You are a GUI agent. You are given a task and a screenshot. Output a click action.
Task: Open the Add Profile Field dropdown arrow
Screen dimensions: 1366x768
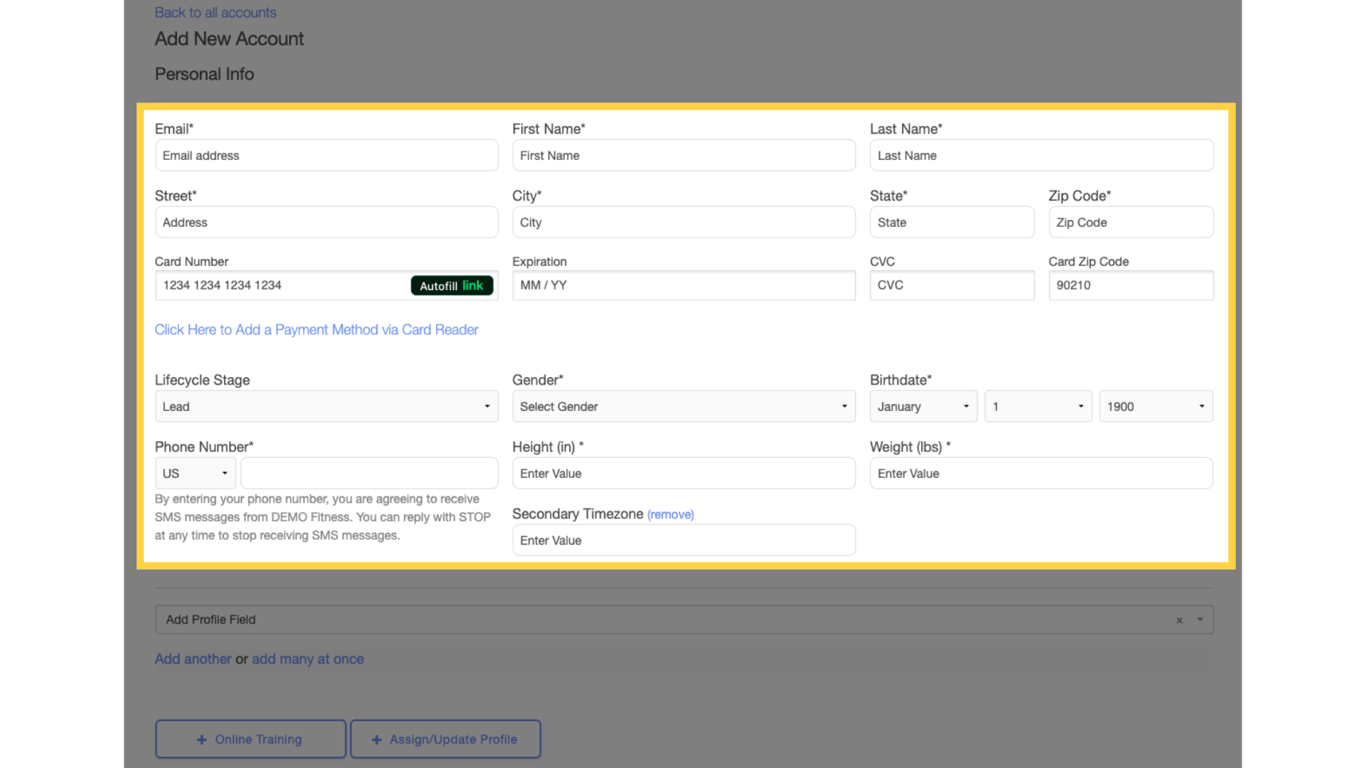pos(1198,619)
